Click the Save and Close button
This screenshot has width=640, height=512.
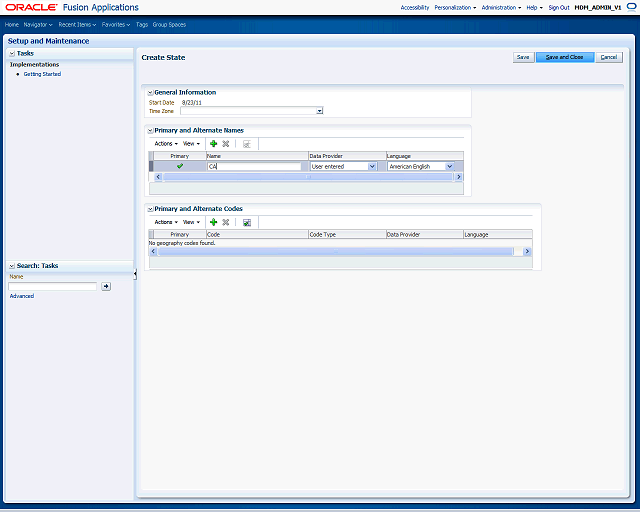pos(564,57)
